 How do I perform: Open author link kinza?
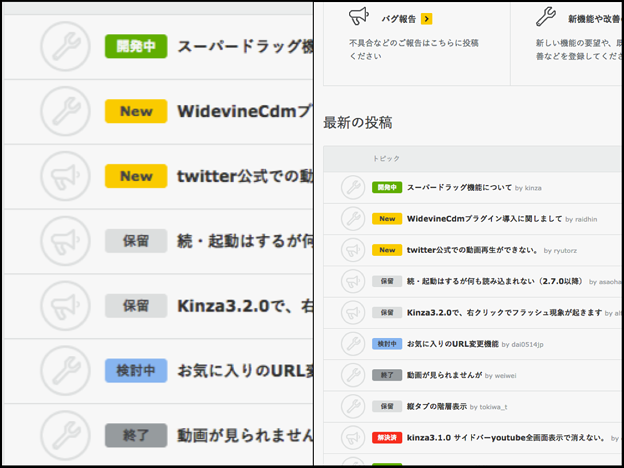[x=533, y=188]
